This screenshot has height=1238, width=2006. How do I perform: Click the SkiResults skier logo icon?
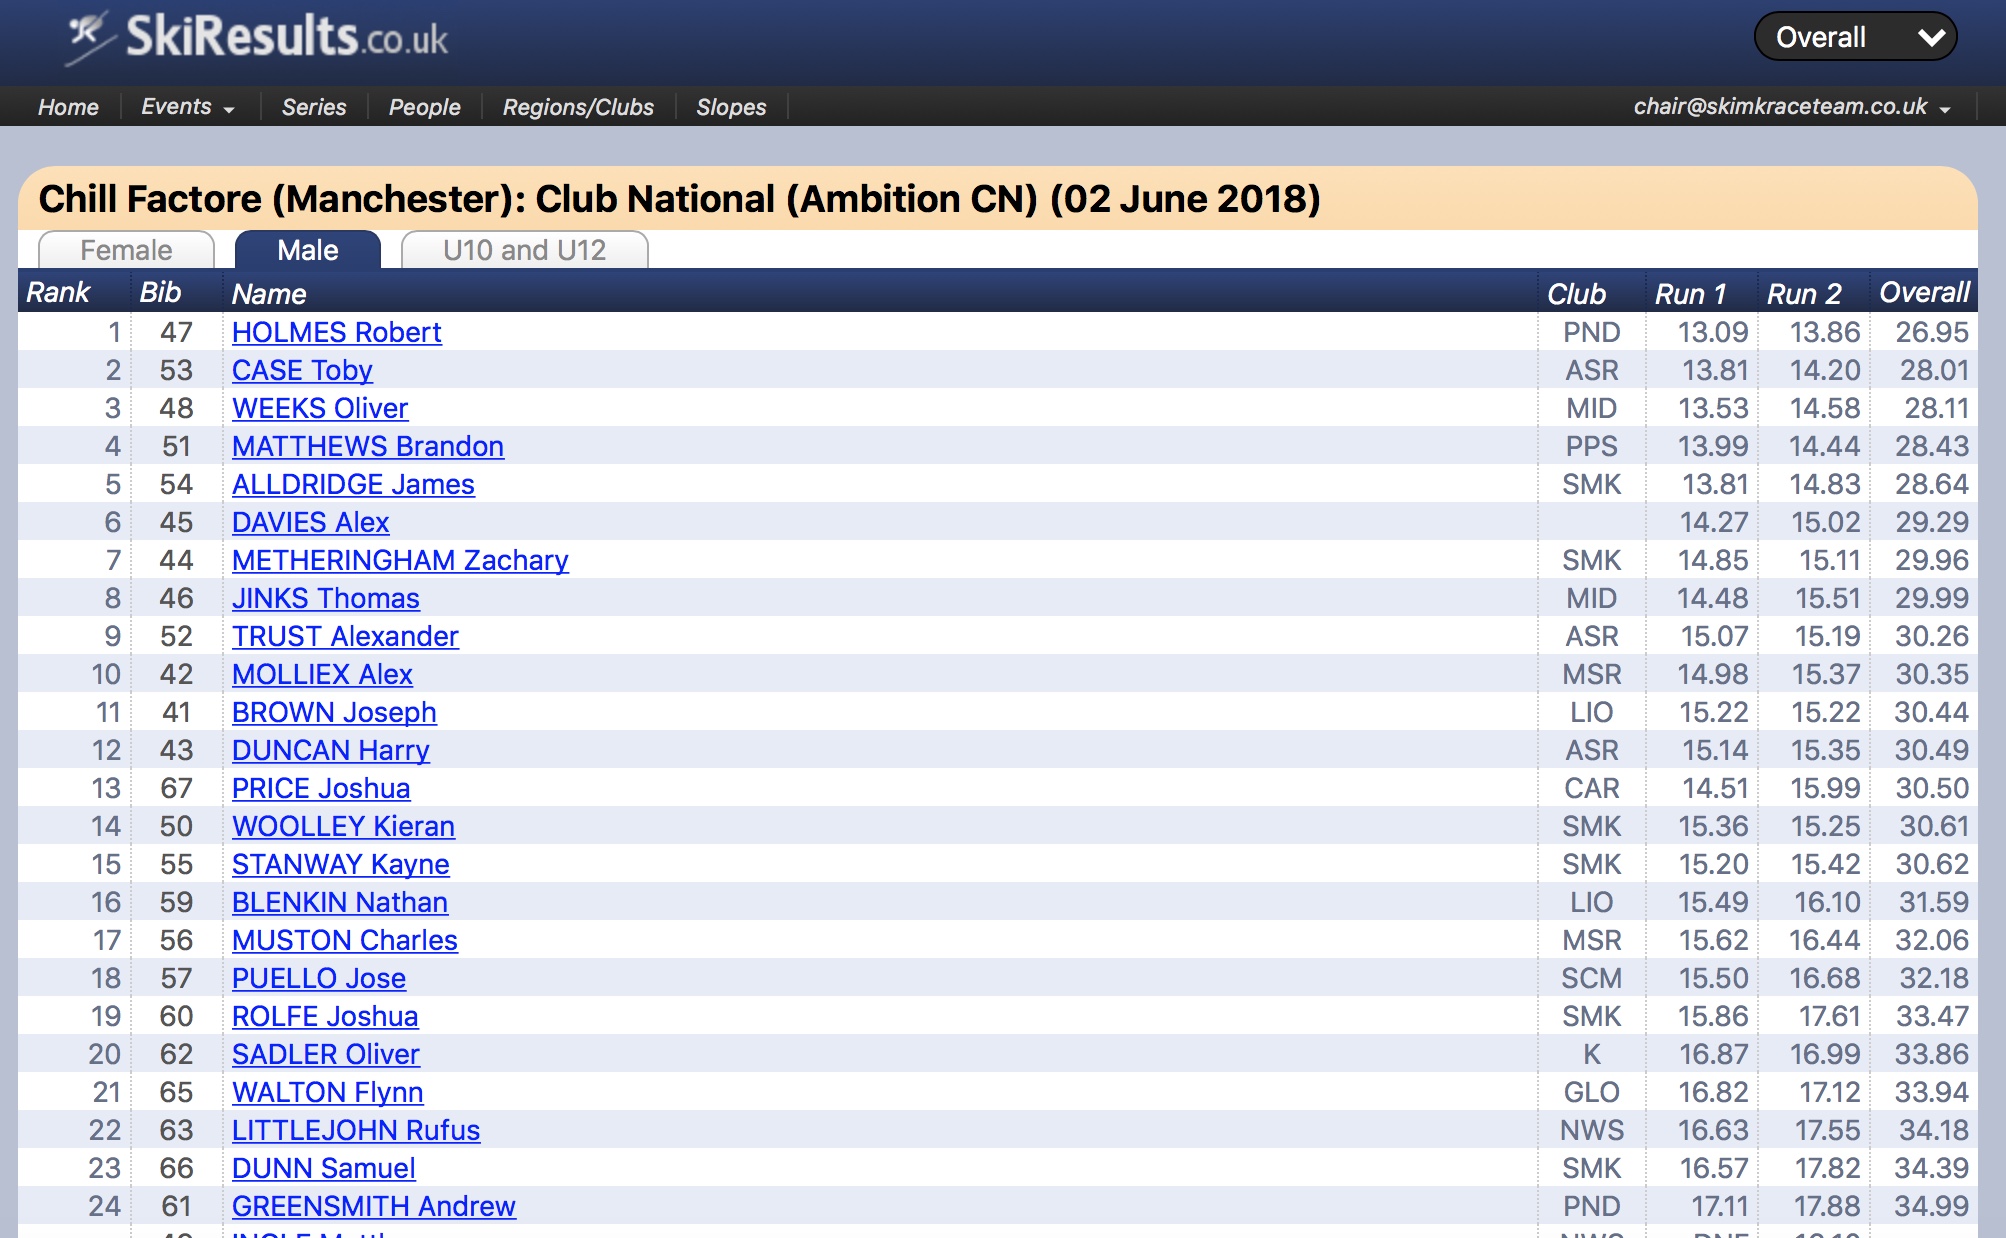[x=88, y=37]
